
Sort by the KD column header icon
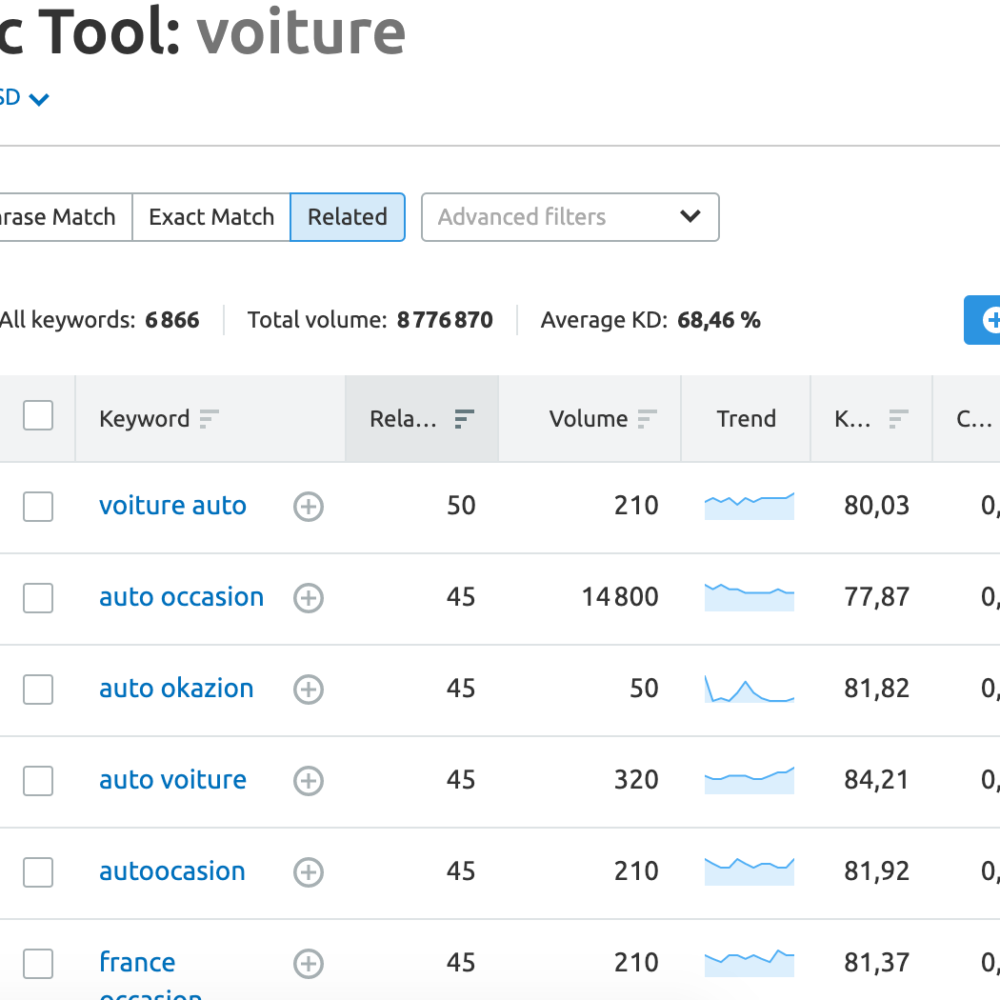(x=898, y=419)
